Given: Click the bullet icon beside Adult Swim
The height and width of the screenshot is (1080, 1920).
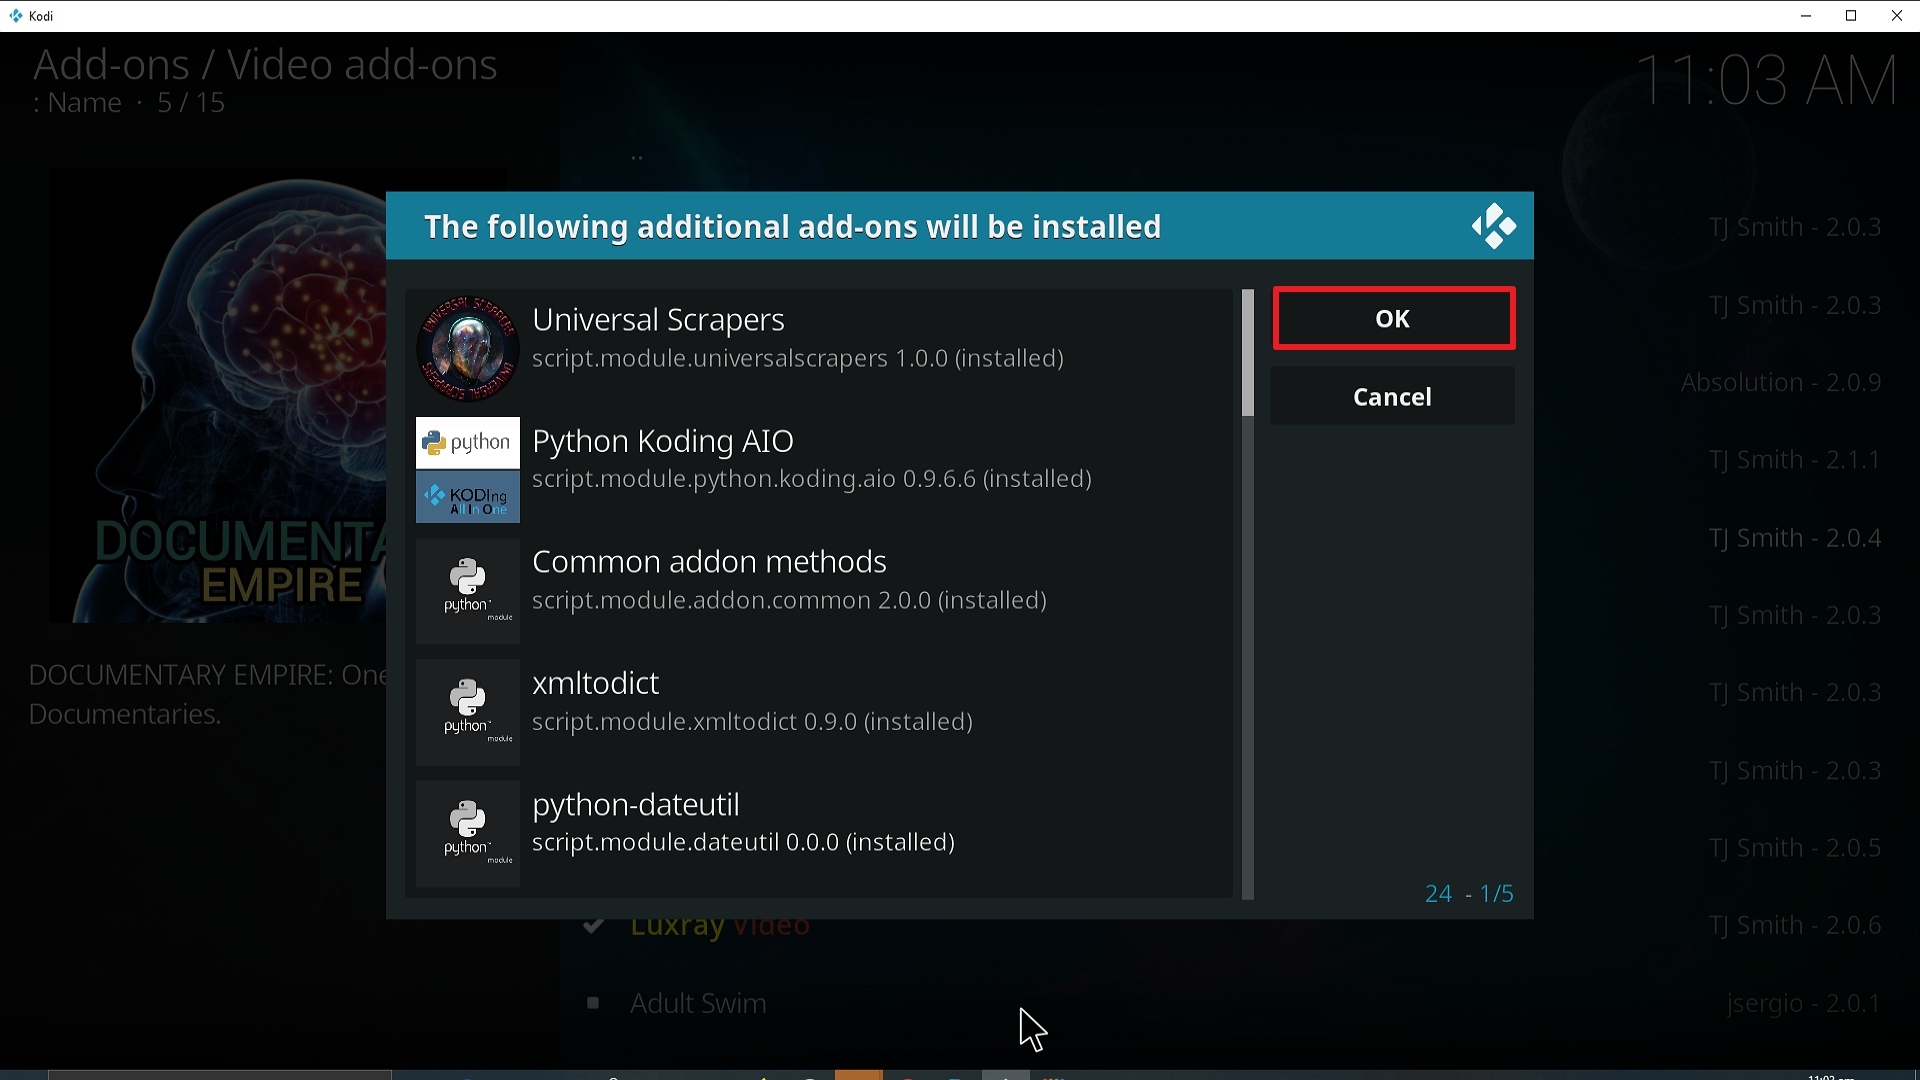Looking at the screenshot, I should point(594,1003).
